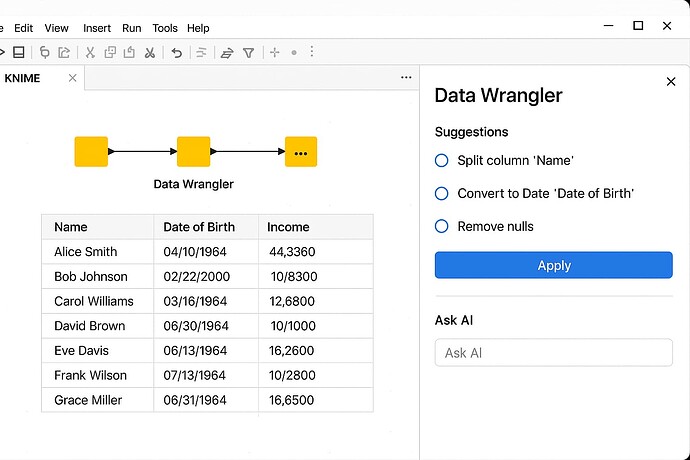Click the date cell "04/10/1964"
The height and width of the screenshot is (460, 690).
pos(206,252)
